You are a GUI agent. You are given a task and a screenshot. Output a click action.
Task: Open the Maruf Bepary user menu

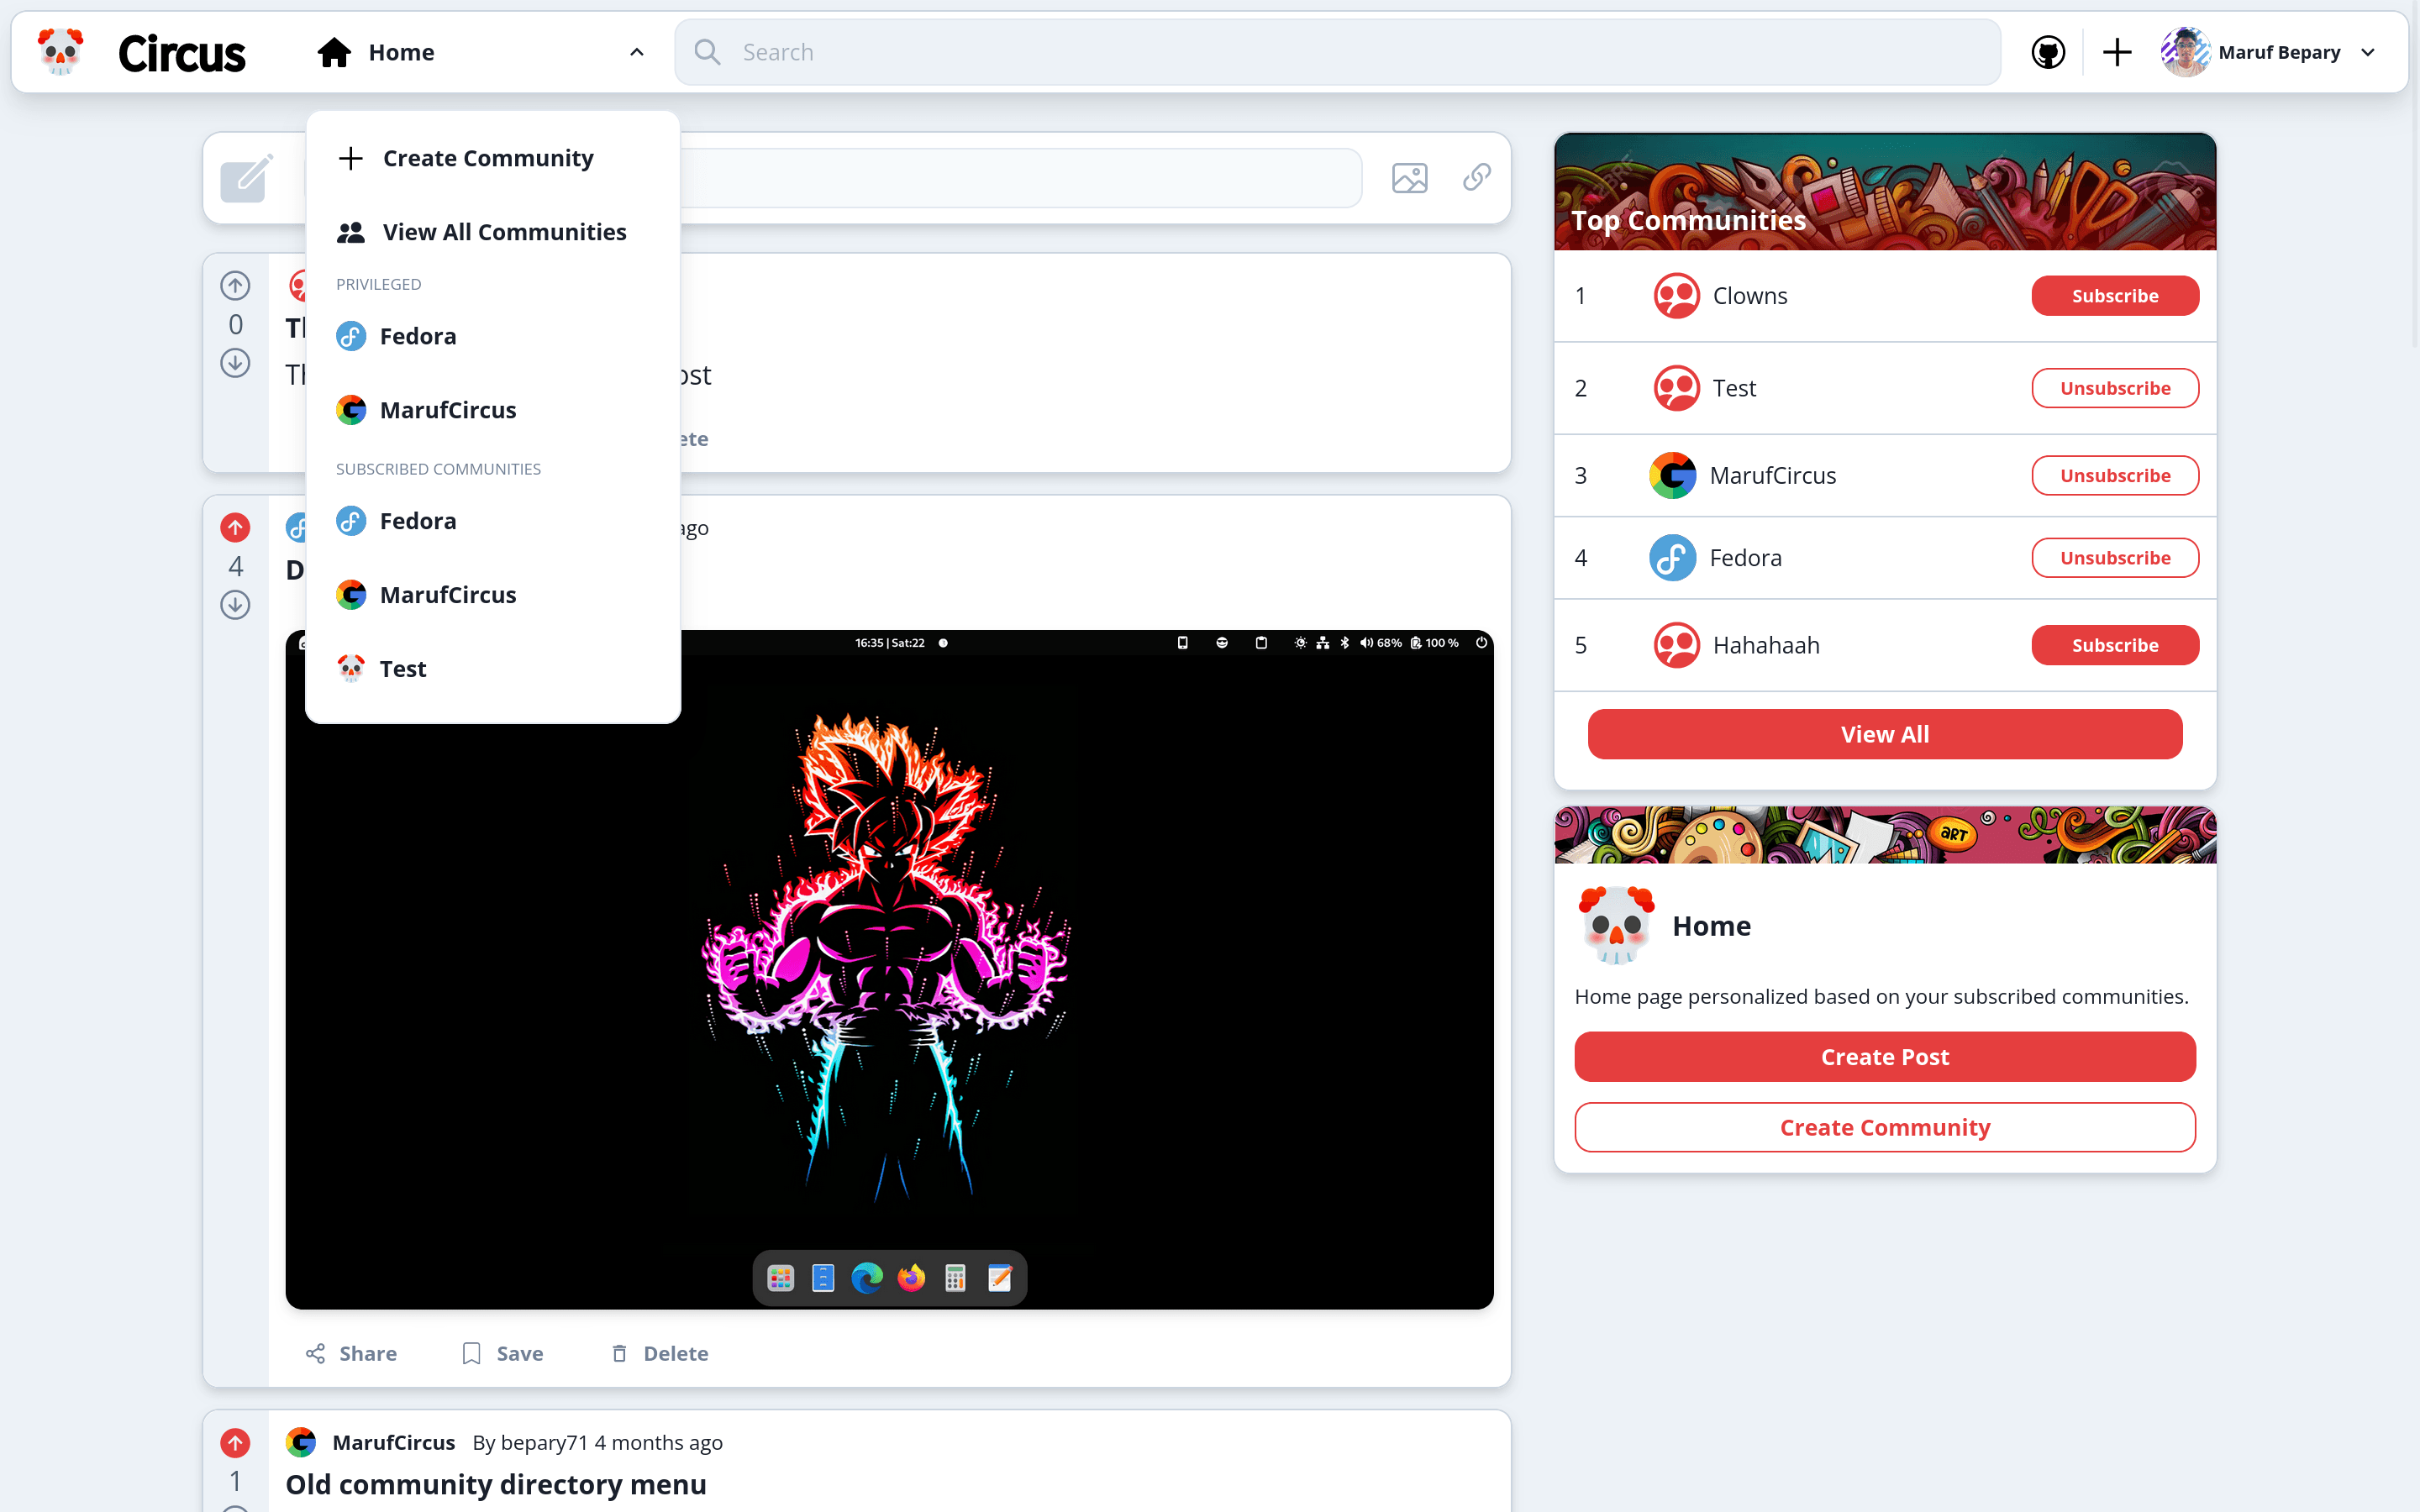pos(2270,52)
